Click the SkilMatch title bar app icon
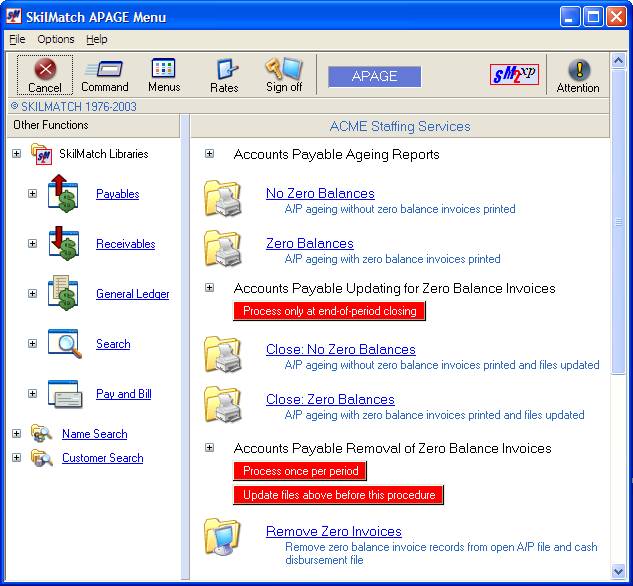 tap(14, 16)
